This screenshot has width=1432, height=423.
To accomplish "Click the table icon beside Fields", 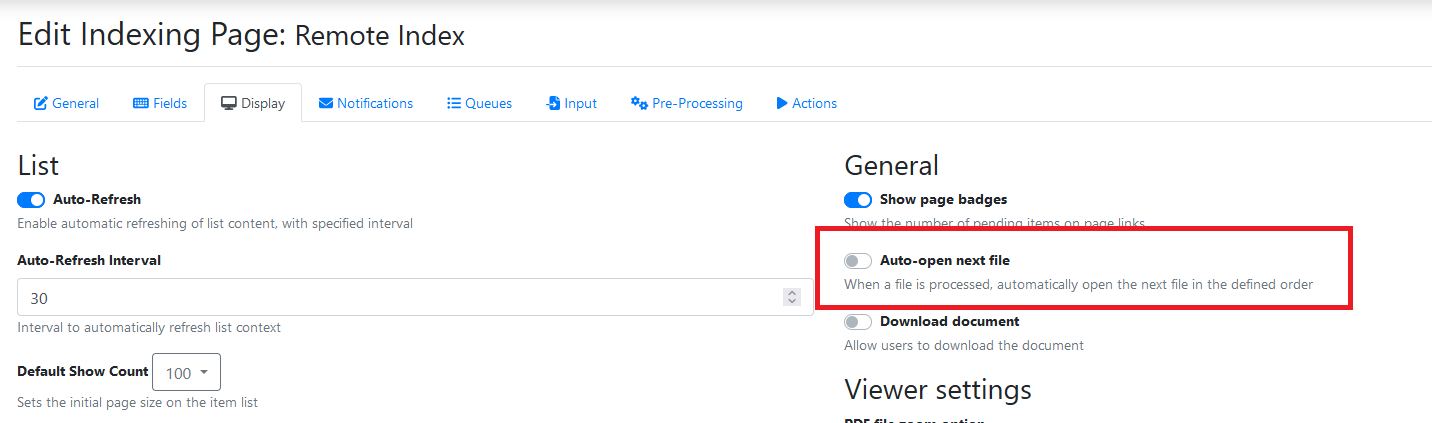I will (x=141, y=104).
